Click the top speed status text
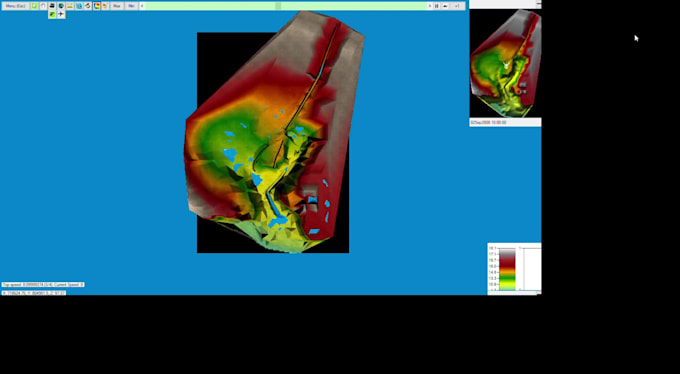The image size is (680, 374). [43, 285]
